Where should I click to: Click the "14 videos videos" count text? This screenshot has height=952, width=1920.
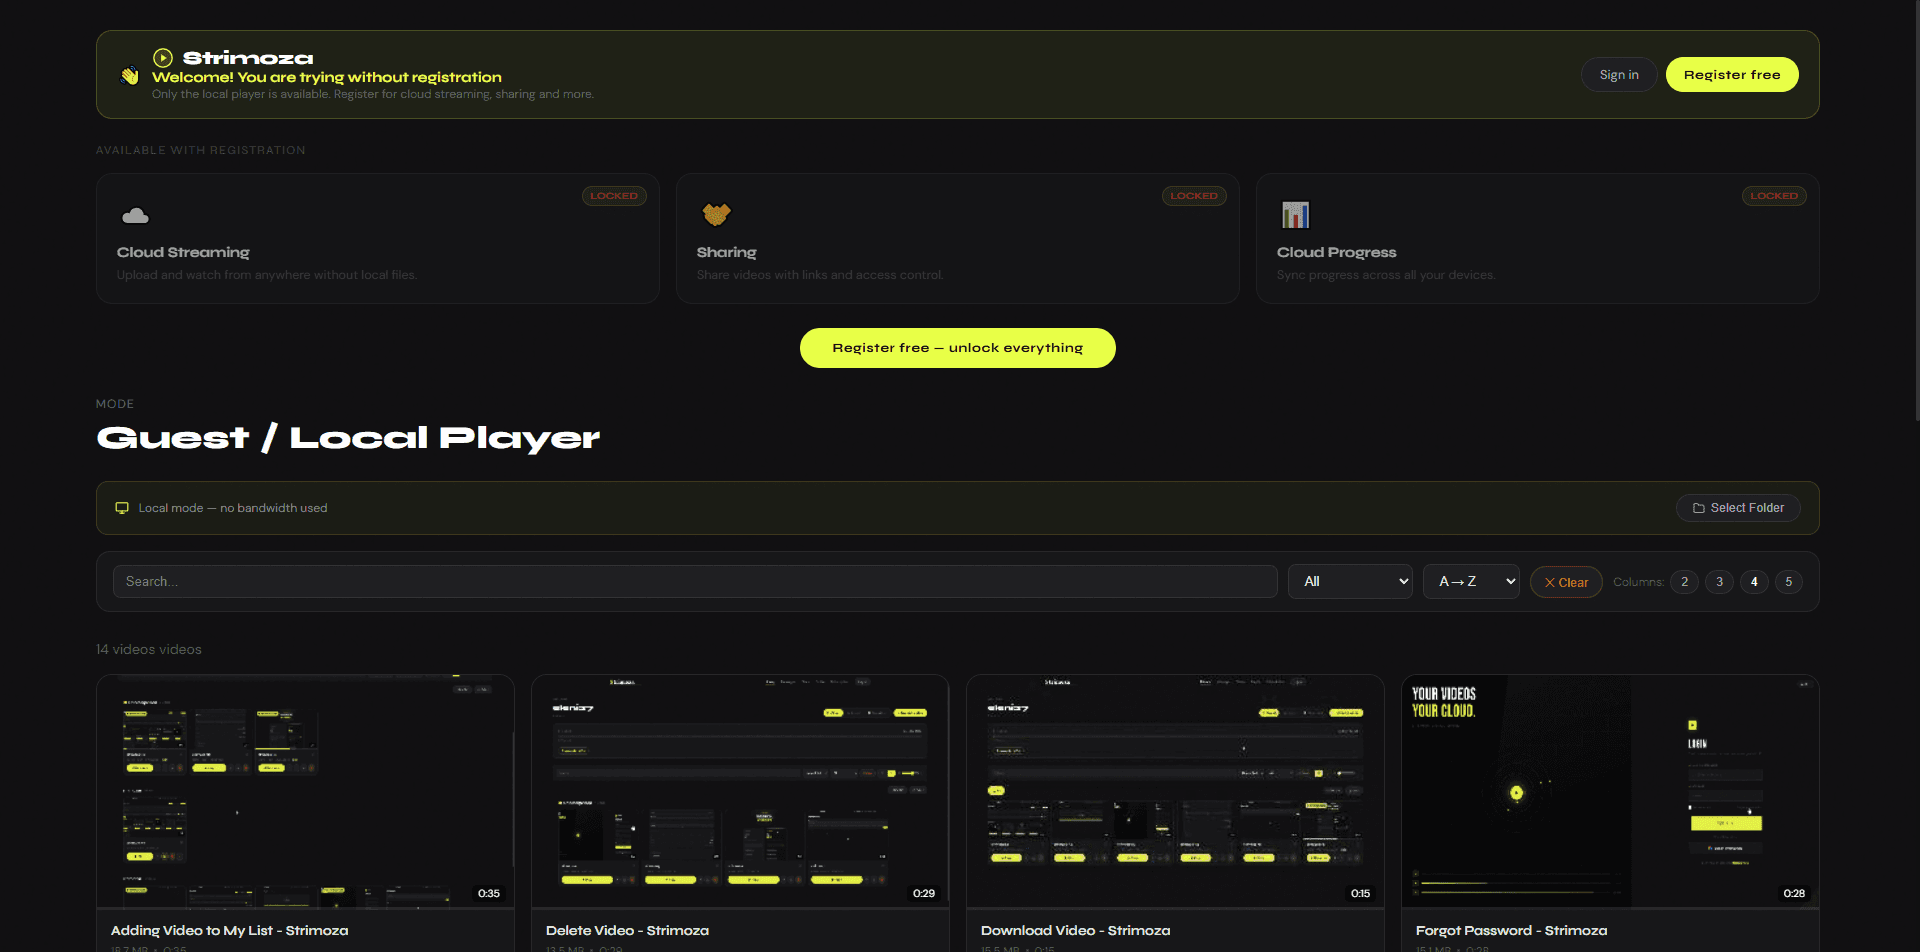click(149, 650)
